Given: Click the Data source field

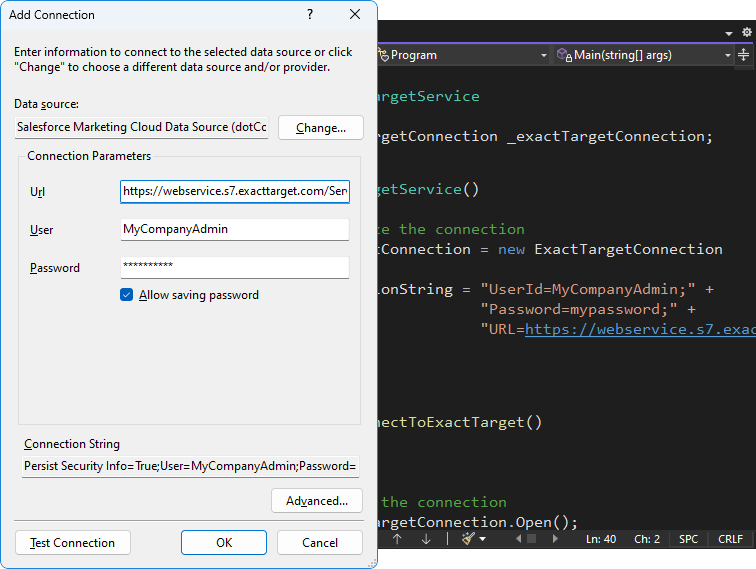Looking at the screenshot, I should coord(141,127).
